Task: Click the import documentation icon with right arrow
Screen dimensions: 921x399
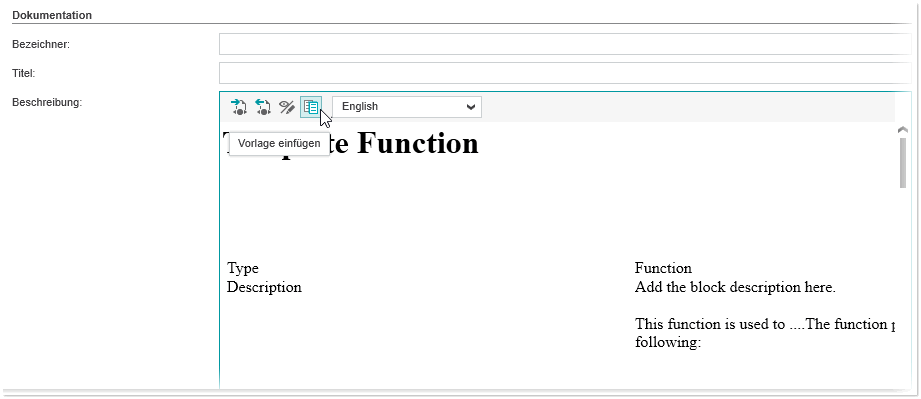Action: (239, 107)
